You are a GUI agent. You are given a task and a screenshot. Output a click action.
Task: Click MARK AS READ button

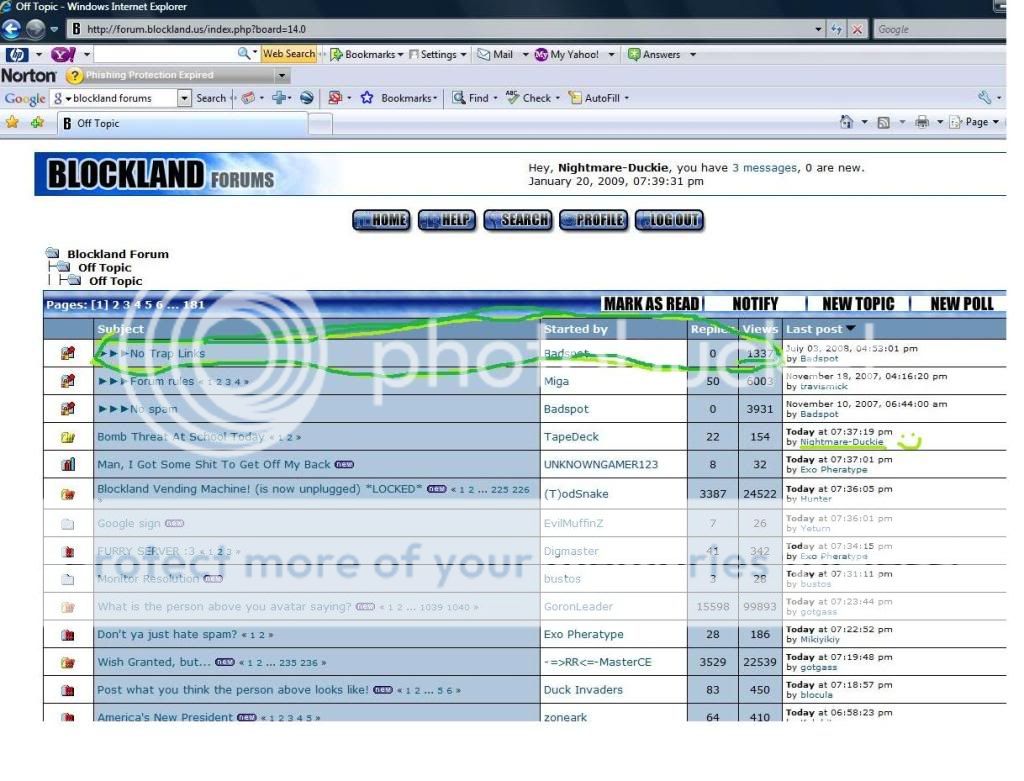(x=652, y=304)
